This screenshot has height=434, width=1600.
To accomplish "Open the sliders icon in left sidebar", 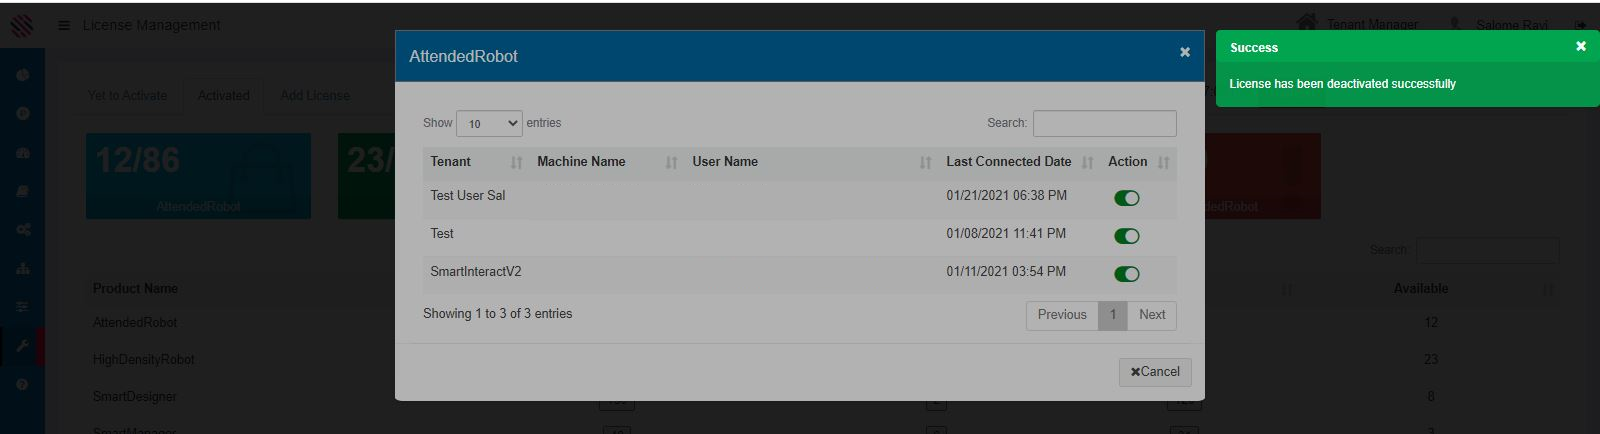I will click(22, 306).
